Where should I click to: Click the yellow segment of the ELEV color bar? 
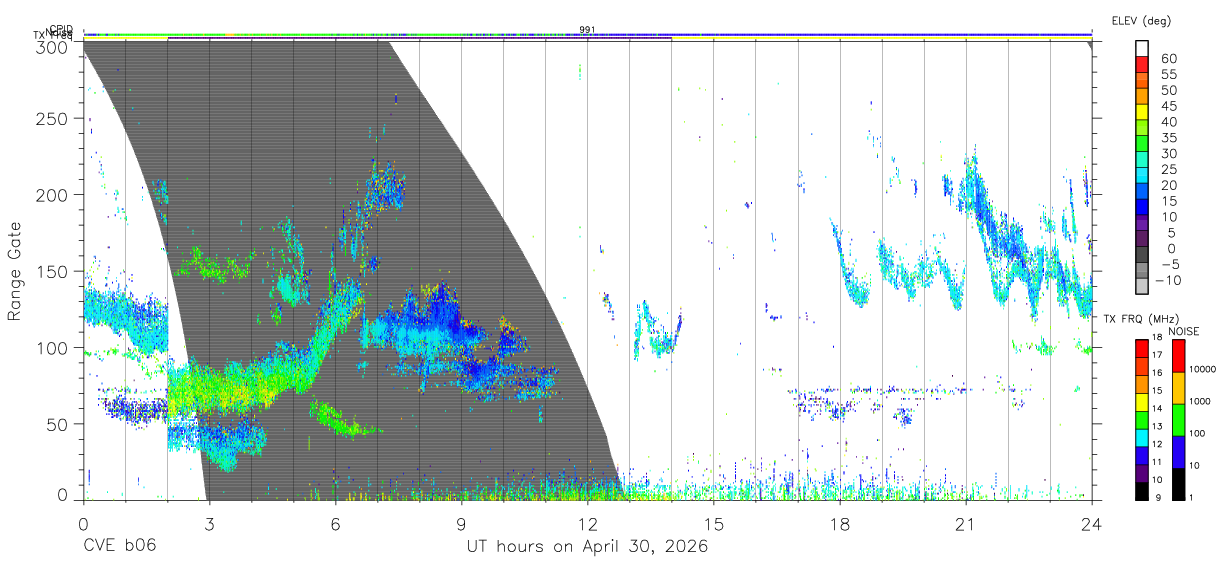tap(1141, 114)
